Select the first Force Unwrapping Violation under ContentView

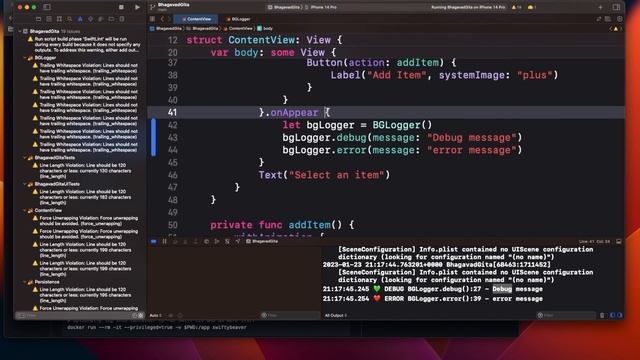point(86,221)
